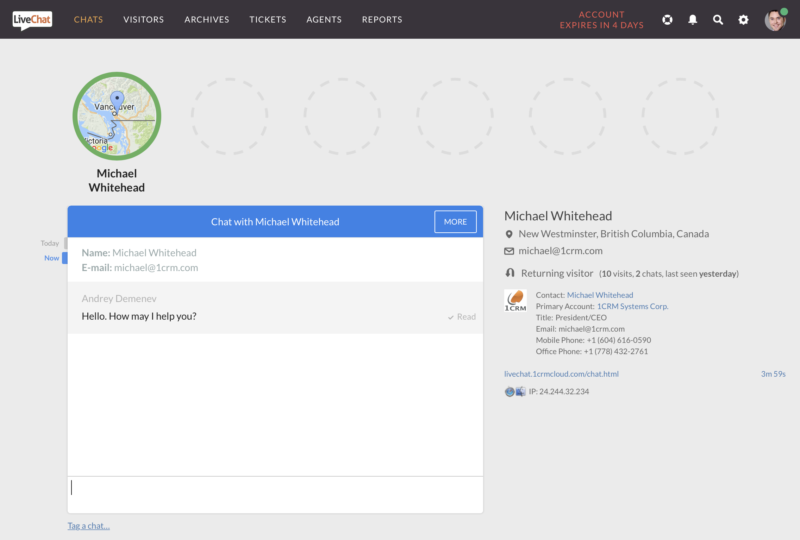Image resolution: width=800 pixels, height=540 pixels.
Task: Open the Agents section
Action: [x=324, y=20]
